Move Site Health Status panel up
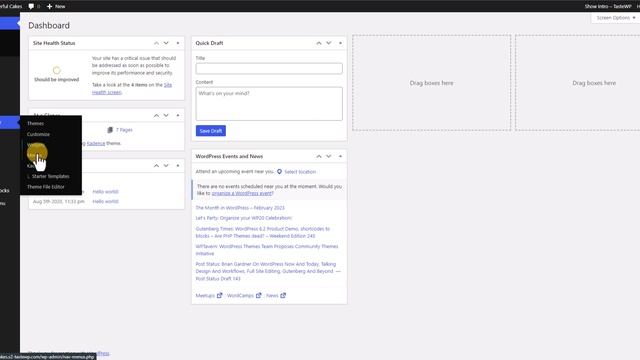The height and width of the screenshot is (360, 640). 156,43
